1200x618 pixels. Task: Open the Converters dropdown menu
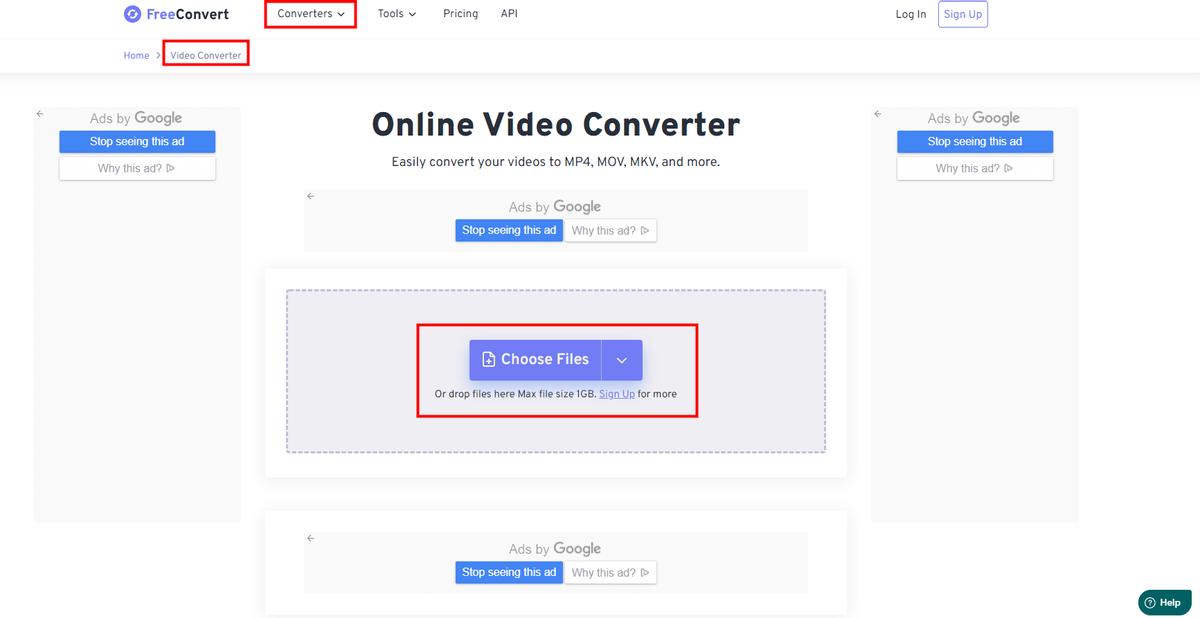[309, 13]
